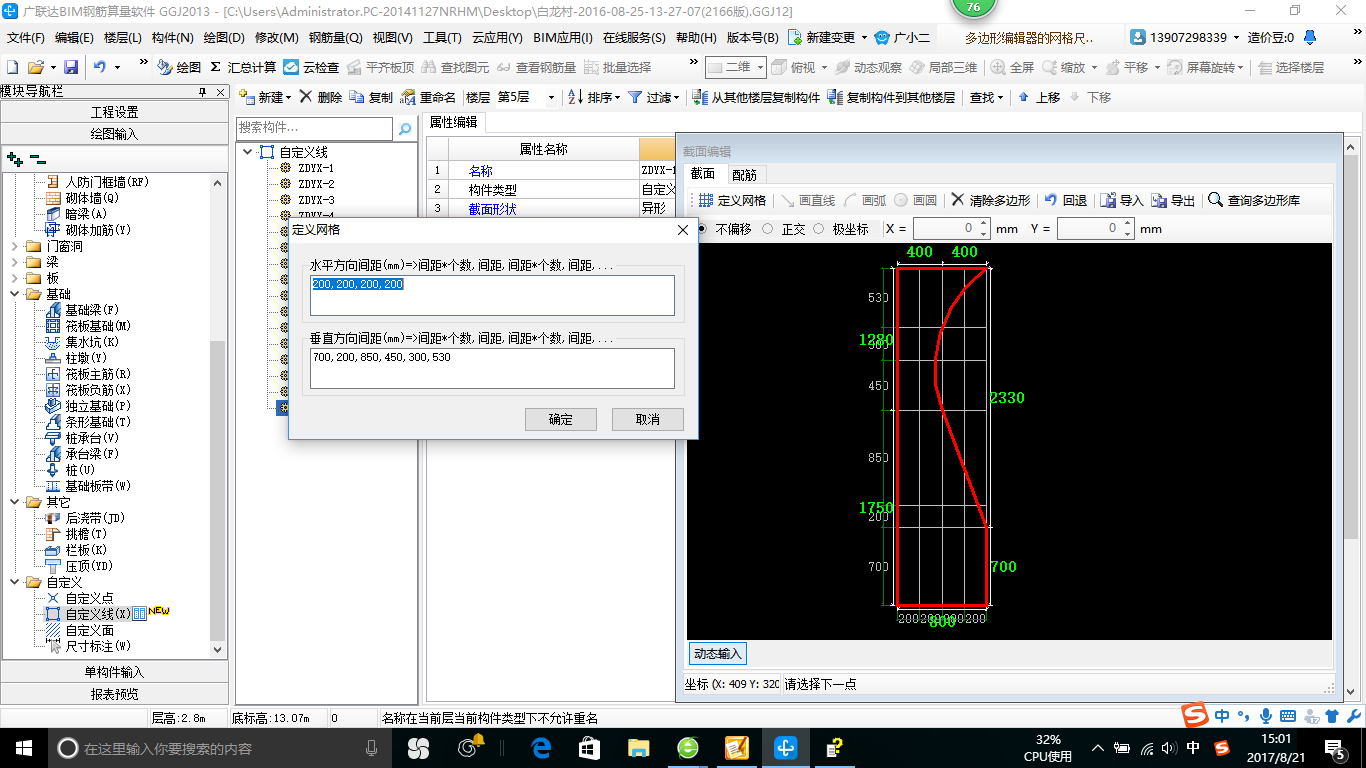Click 取消 in 定义网格 dialog
The height and width of the screenshot is (768, 1366).
pyautogui.click(x=648, y=419)
